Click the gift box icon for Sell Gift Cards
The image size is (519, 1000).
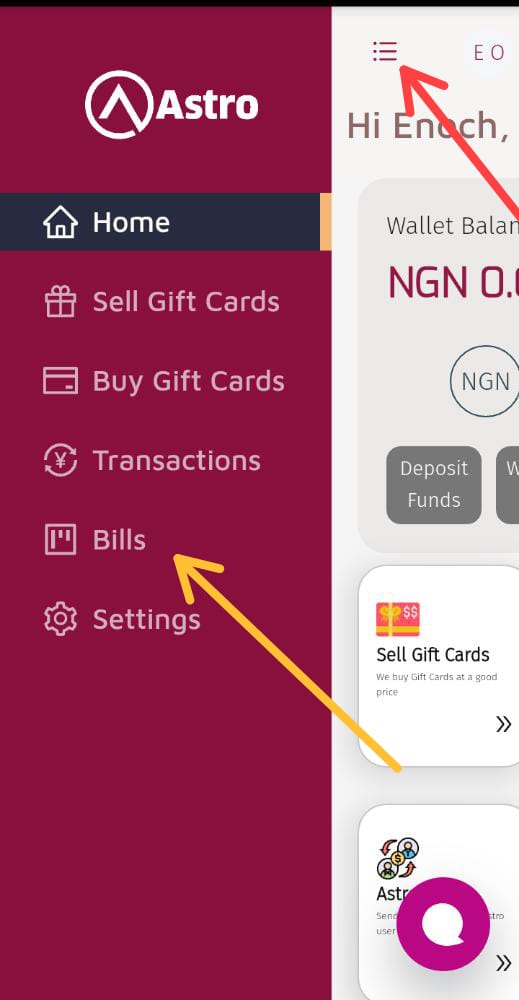(x=61, y=302)
